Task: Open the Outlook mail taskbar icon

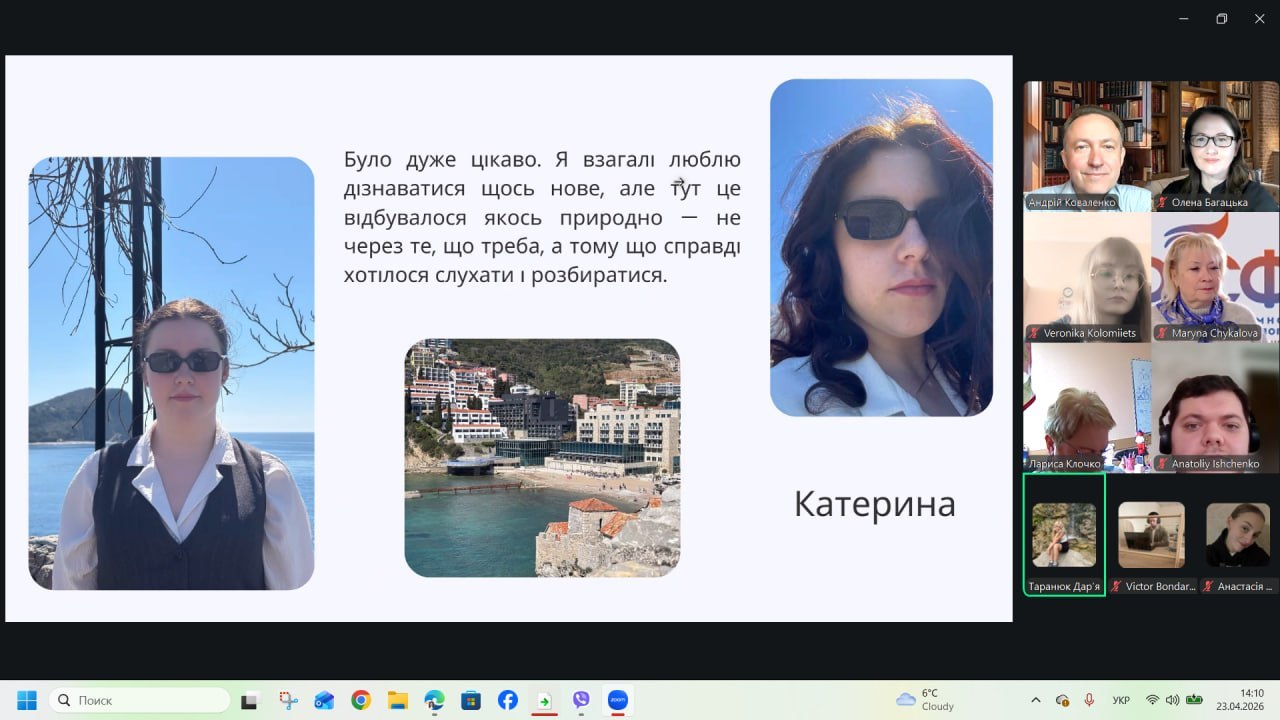Action: click(324, 700)
